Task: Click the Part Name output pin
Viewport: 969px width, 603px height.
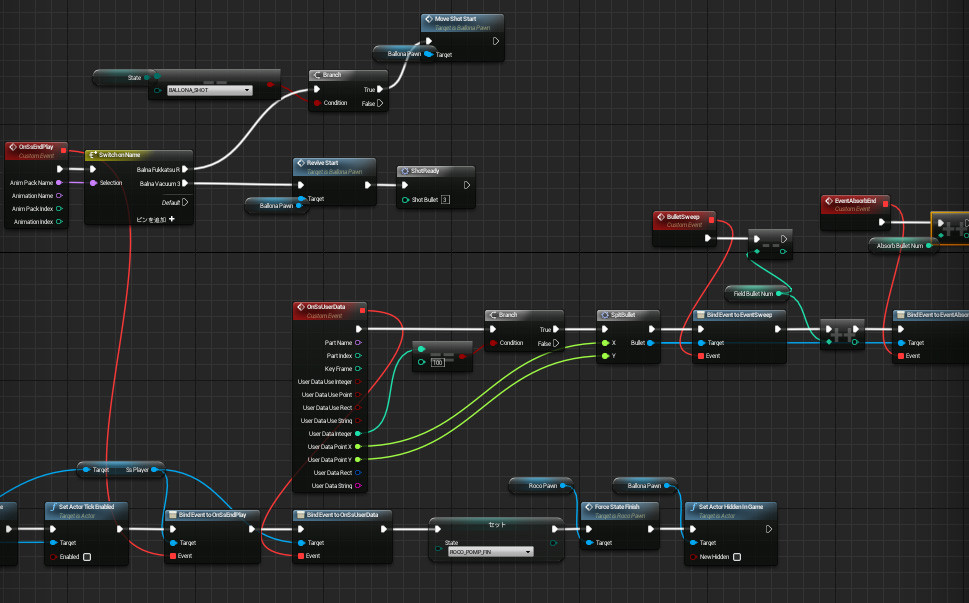Action: [x=358, y=343]
